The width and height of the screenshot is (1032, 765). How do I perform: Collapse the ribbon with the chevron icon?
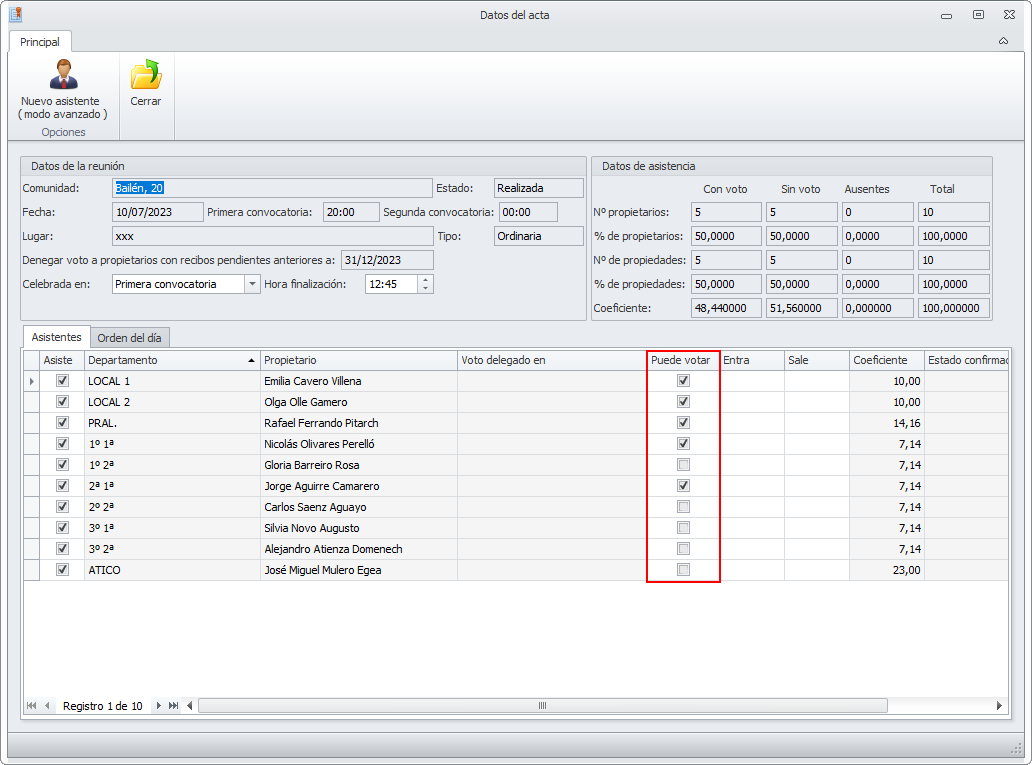click(1003, 42)
